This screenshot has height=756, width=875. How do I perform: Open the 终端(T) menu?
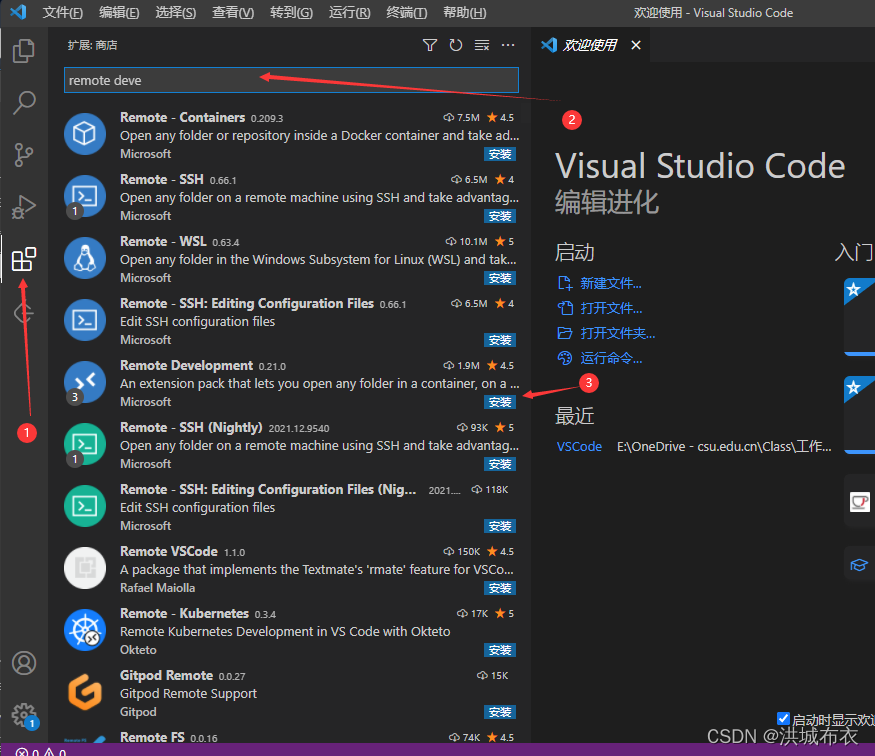coord(407,12)
